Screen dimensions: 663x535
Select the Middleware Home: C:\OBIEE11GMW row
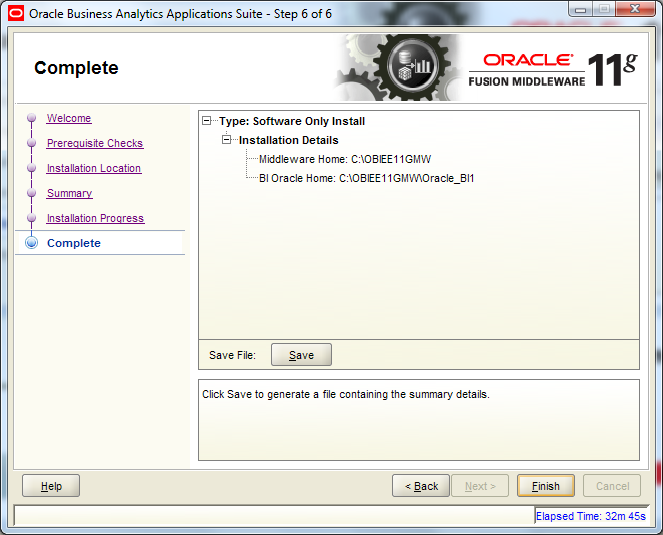(345, 159)
